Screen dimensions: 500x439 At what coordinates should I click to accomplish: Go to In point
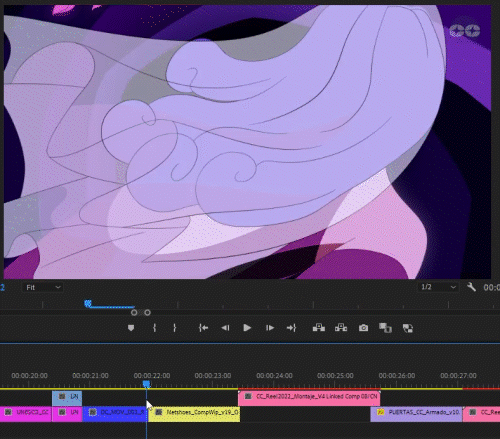coord(203,328)
